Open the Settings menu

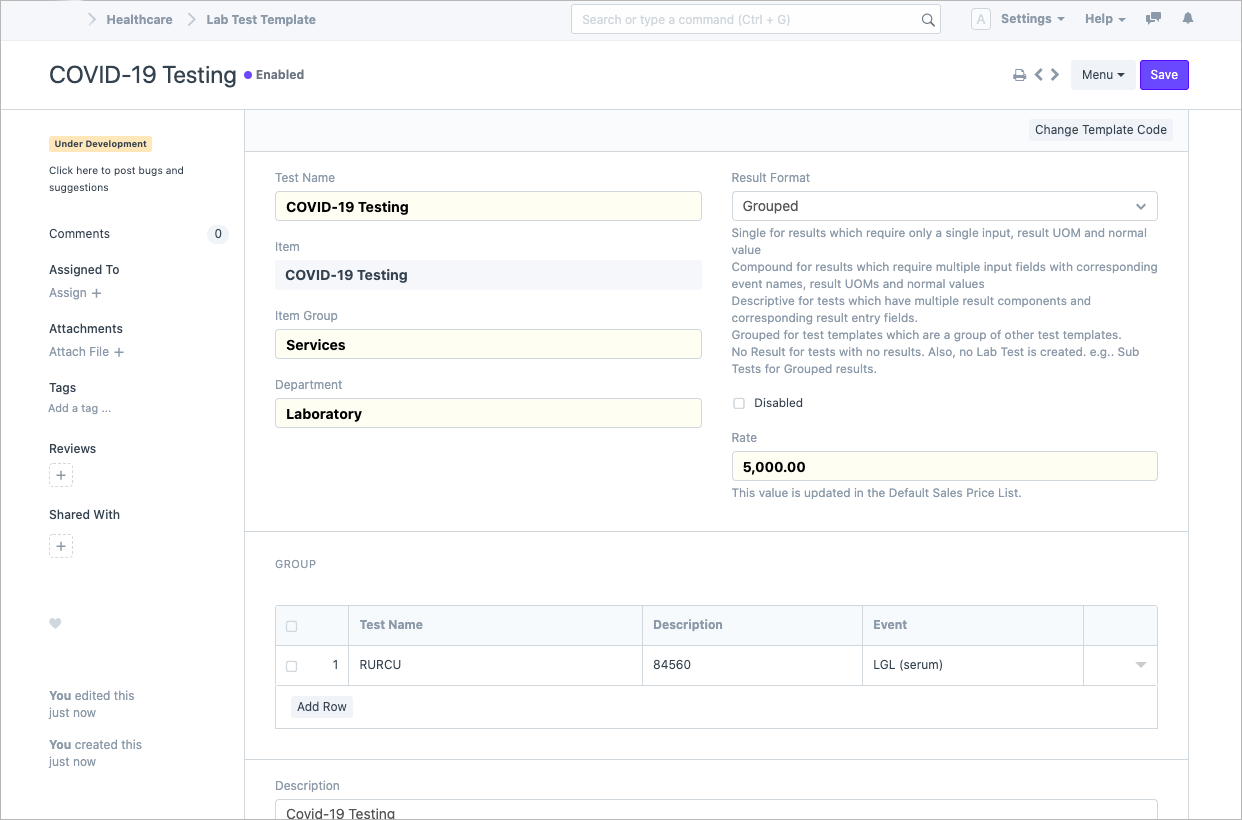coord(1032,19)
